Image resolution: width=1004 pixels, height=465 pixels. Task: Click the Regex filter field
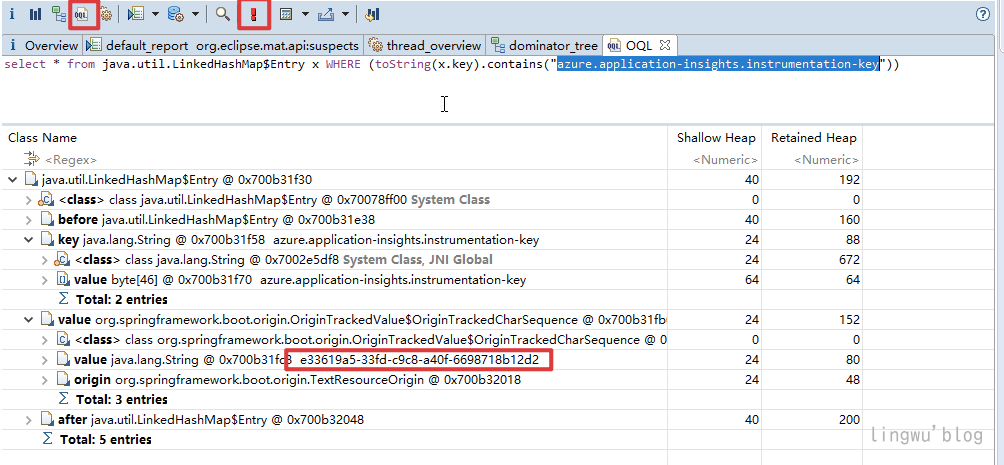pos(70,160)
